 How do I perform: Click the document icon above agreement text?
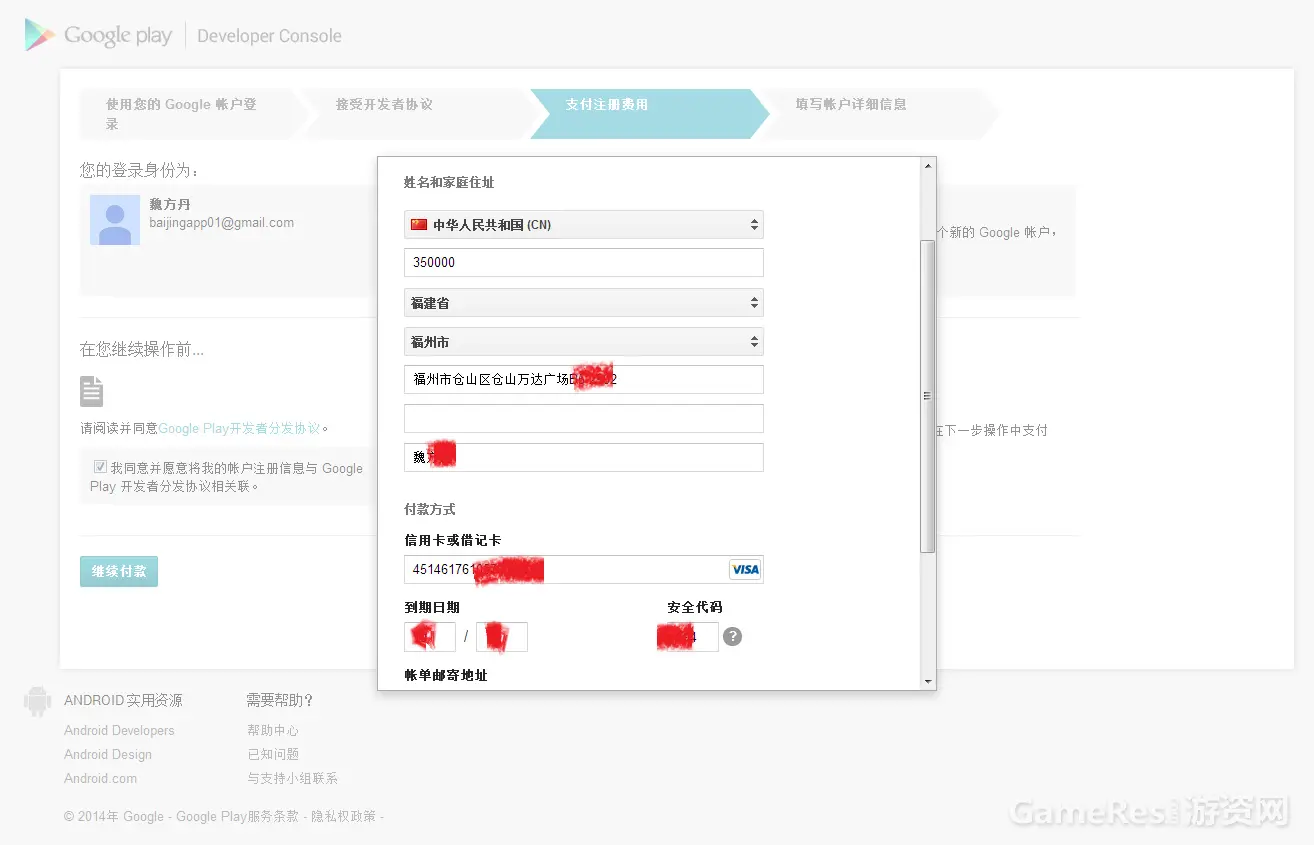92,391
